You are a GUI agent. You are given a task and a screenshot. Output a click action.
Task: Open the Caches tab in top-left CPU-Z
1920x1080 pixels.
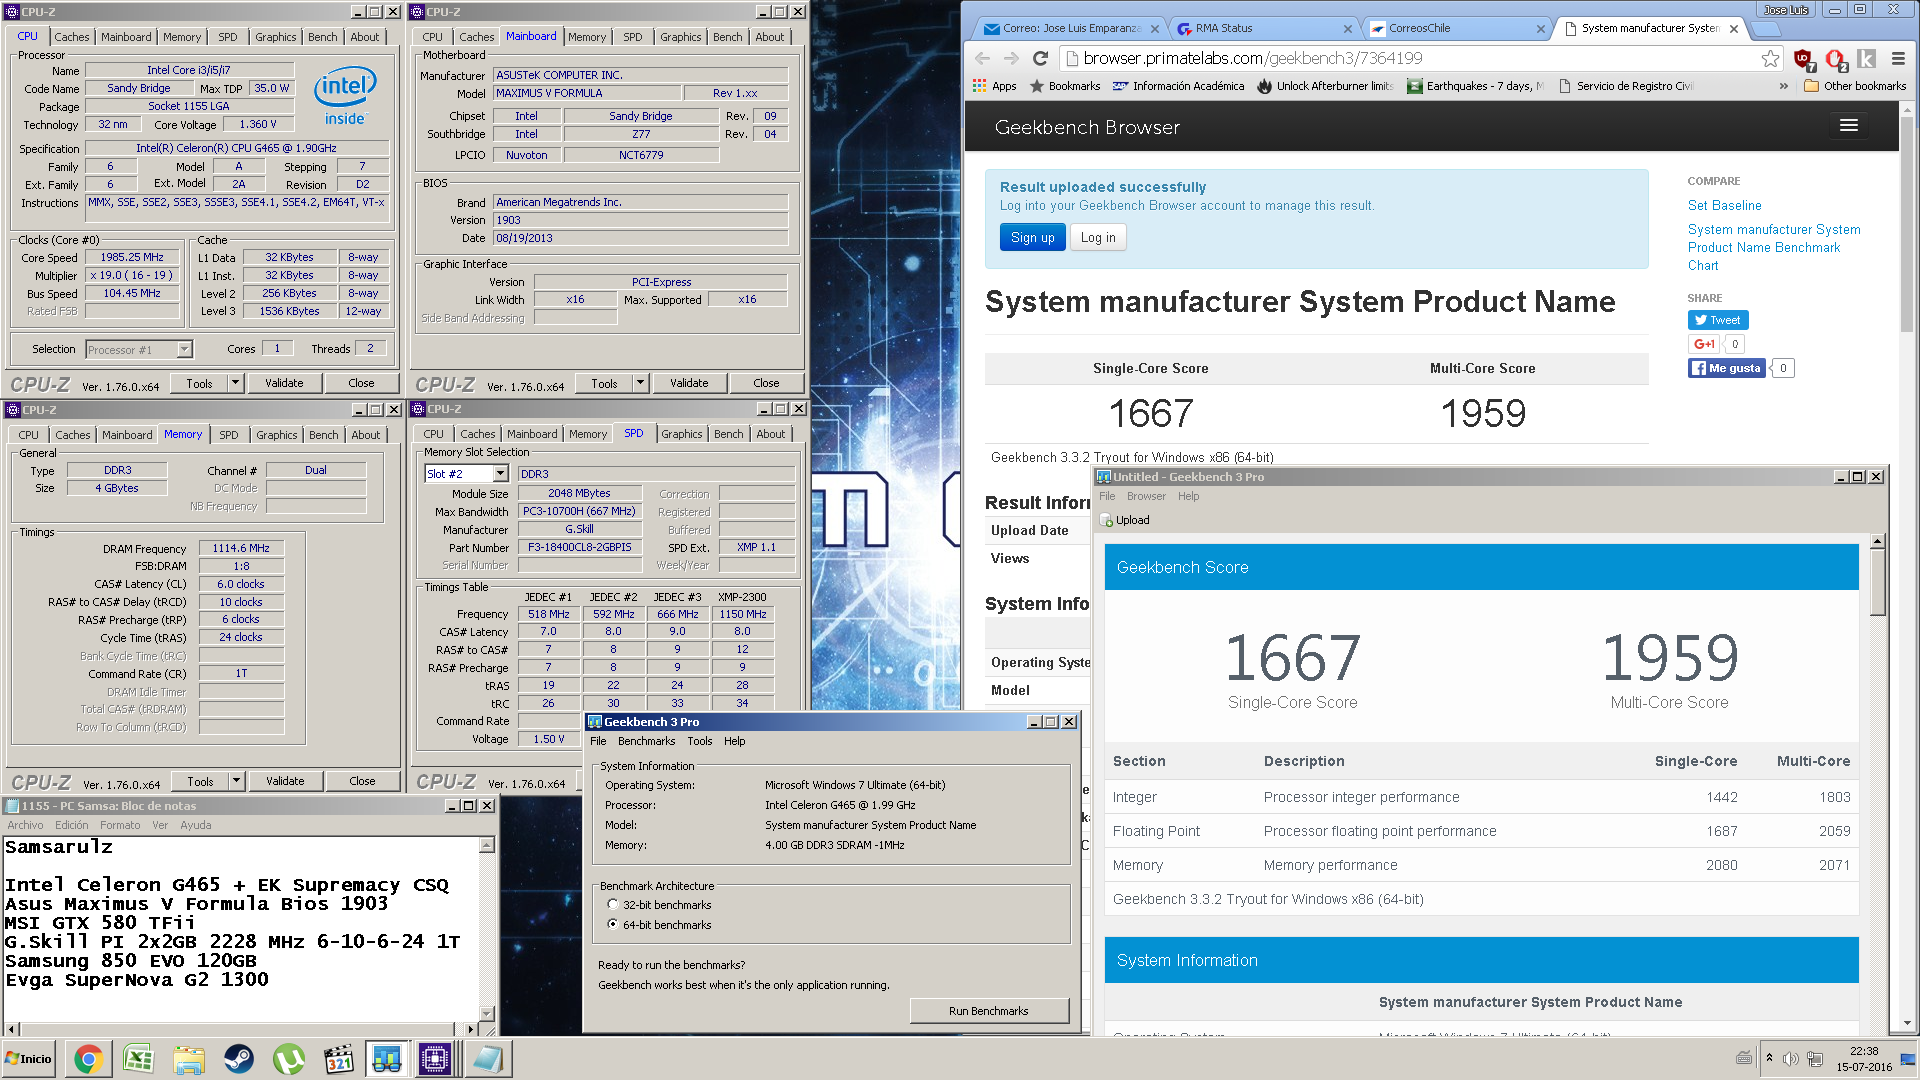pyautogui.click(x=72, y=37)
